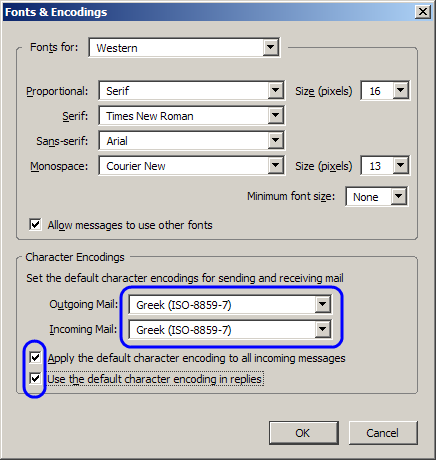Uncheck 'Apply the default character encoding to all incoming messages'
This screenshot has width=436, height=460.
click(x=35, y=358)
